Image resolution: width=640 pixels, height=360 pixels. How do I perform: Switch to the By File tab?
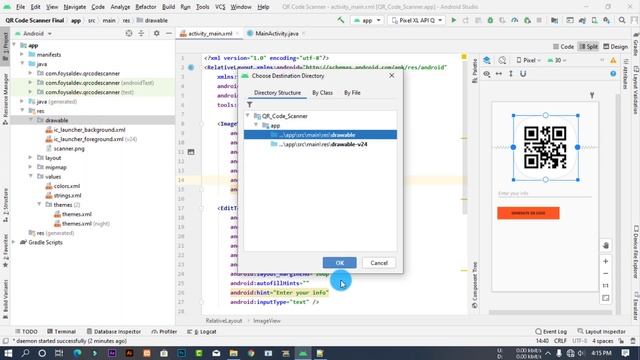click(x=352, y=93)
